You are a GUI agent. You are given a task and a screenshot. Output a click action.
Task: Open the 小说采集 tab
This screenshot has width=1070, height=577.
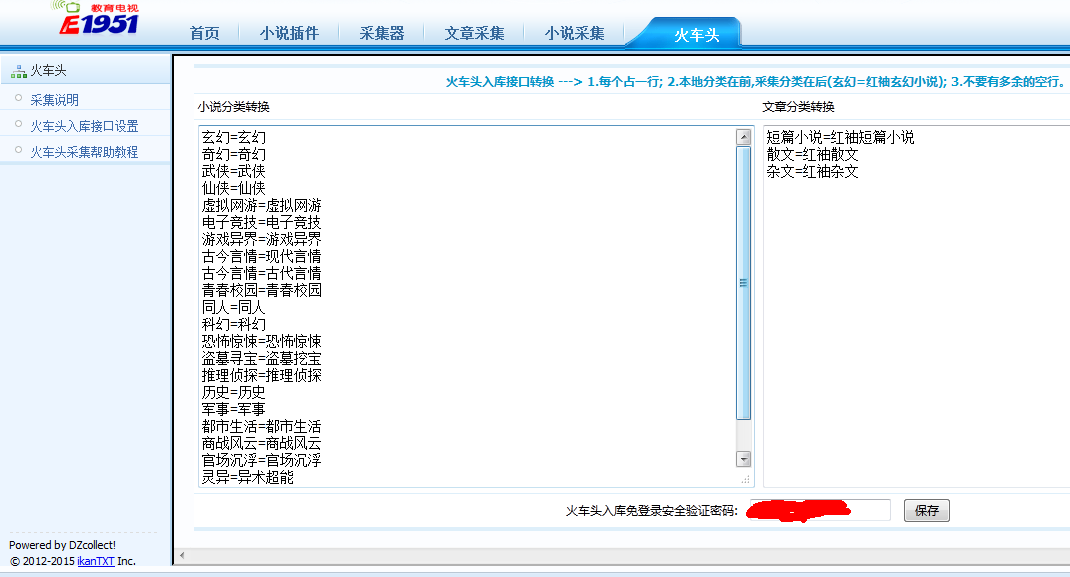(x=574, y=33)
